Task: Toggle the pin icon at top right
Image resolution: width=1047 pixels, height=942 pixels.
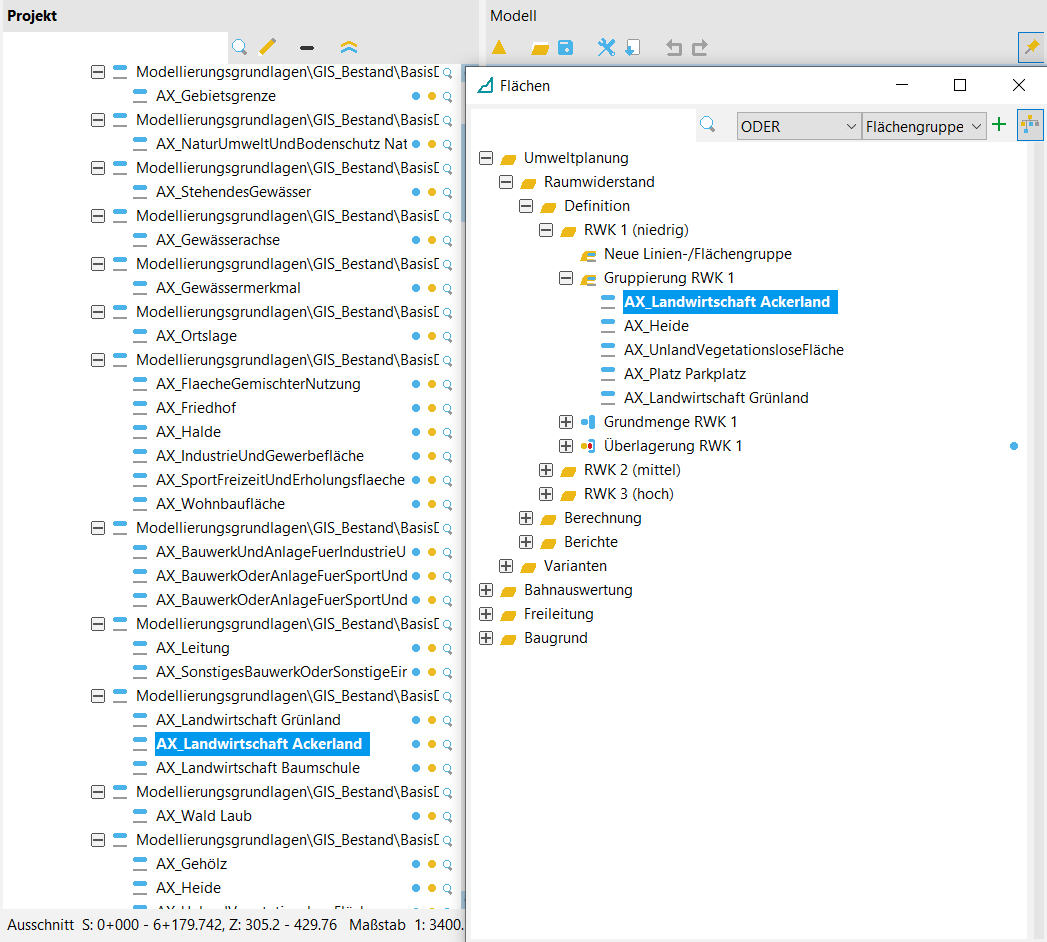Action: coord(1029,47)
